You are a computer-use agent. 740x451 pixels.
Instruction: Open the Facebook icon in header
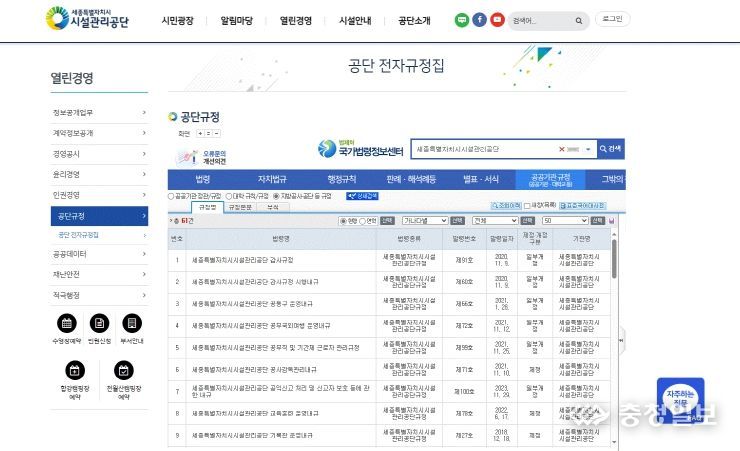[479, 20]
